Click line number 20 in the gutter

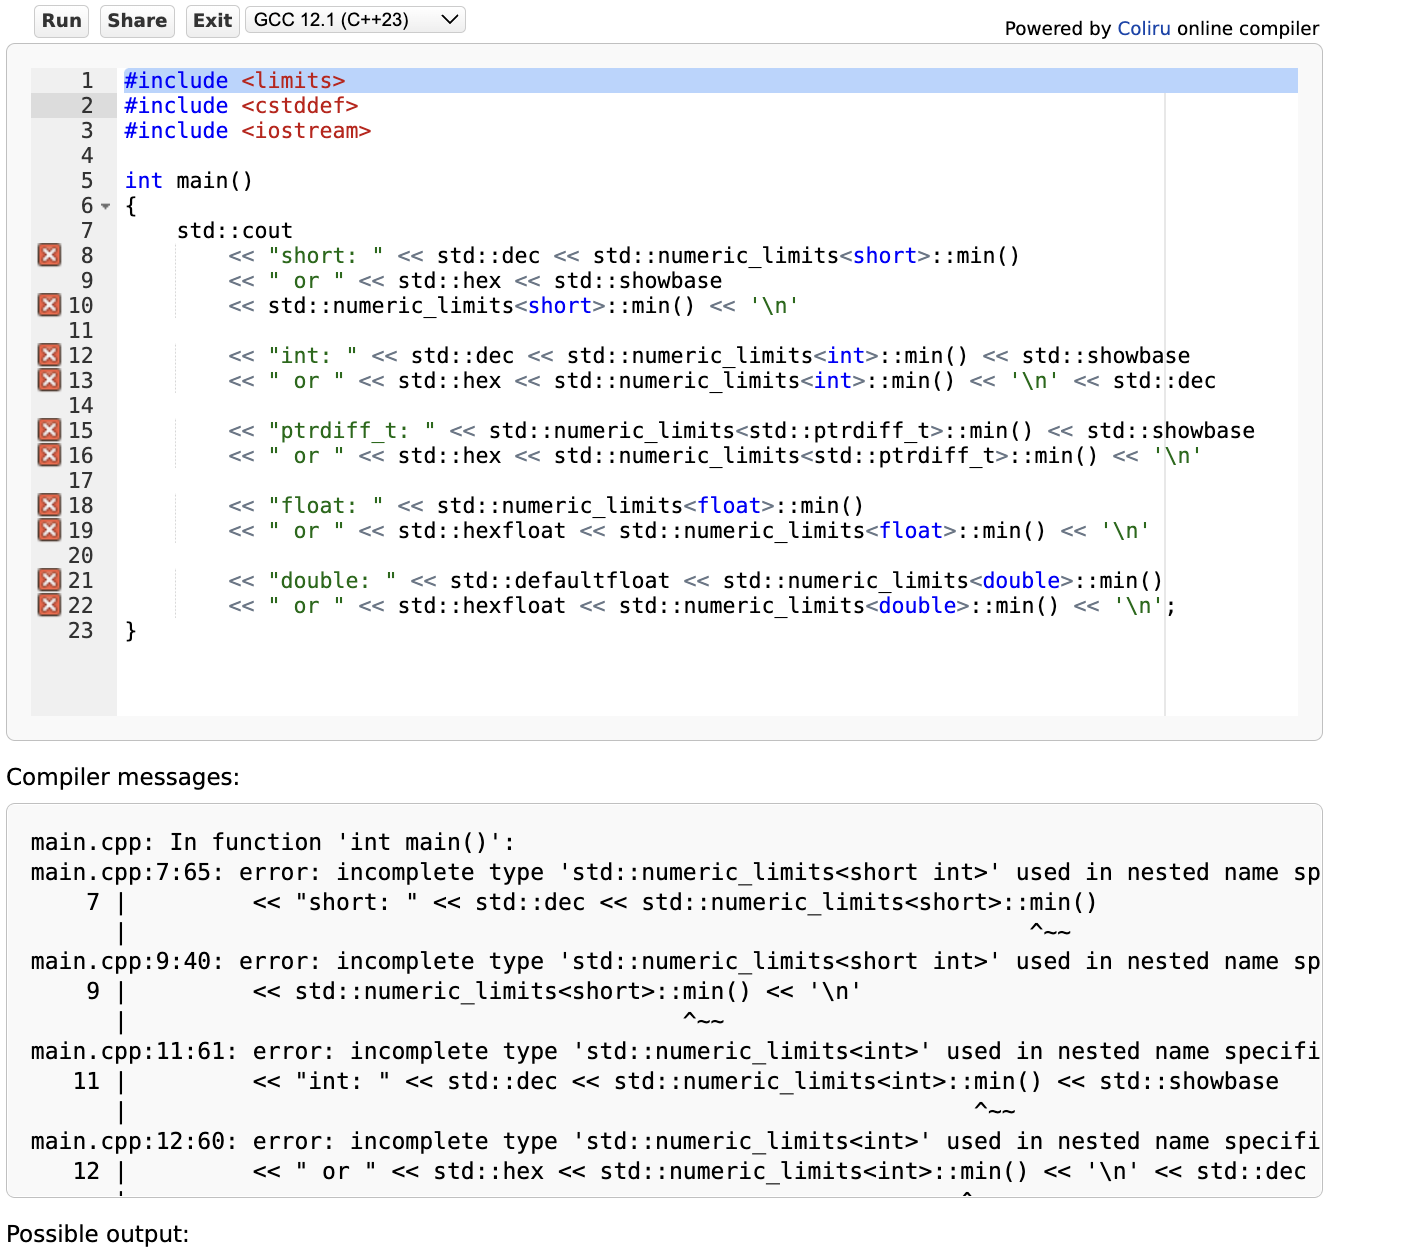coord(81,555)
